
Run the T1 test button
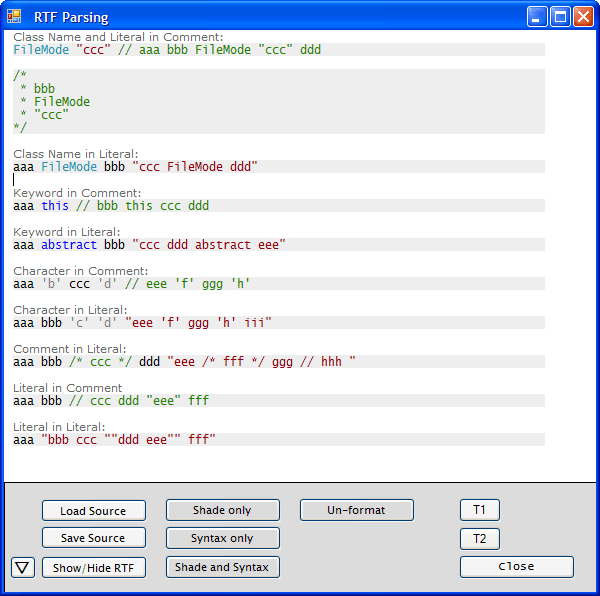[480, 510]
